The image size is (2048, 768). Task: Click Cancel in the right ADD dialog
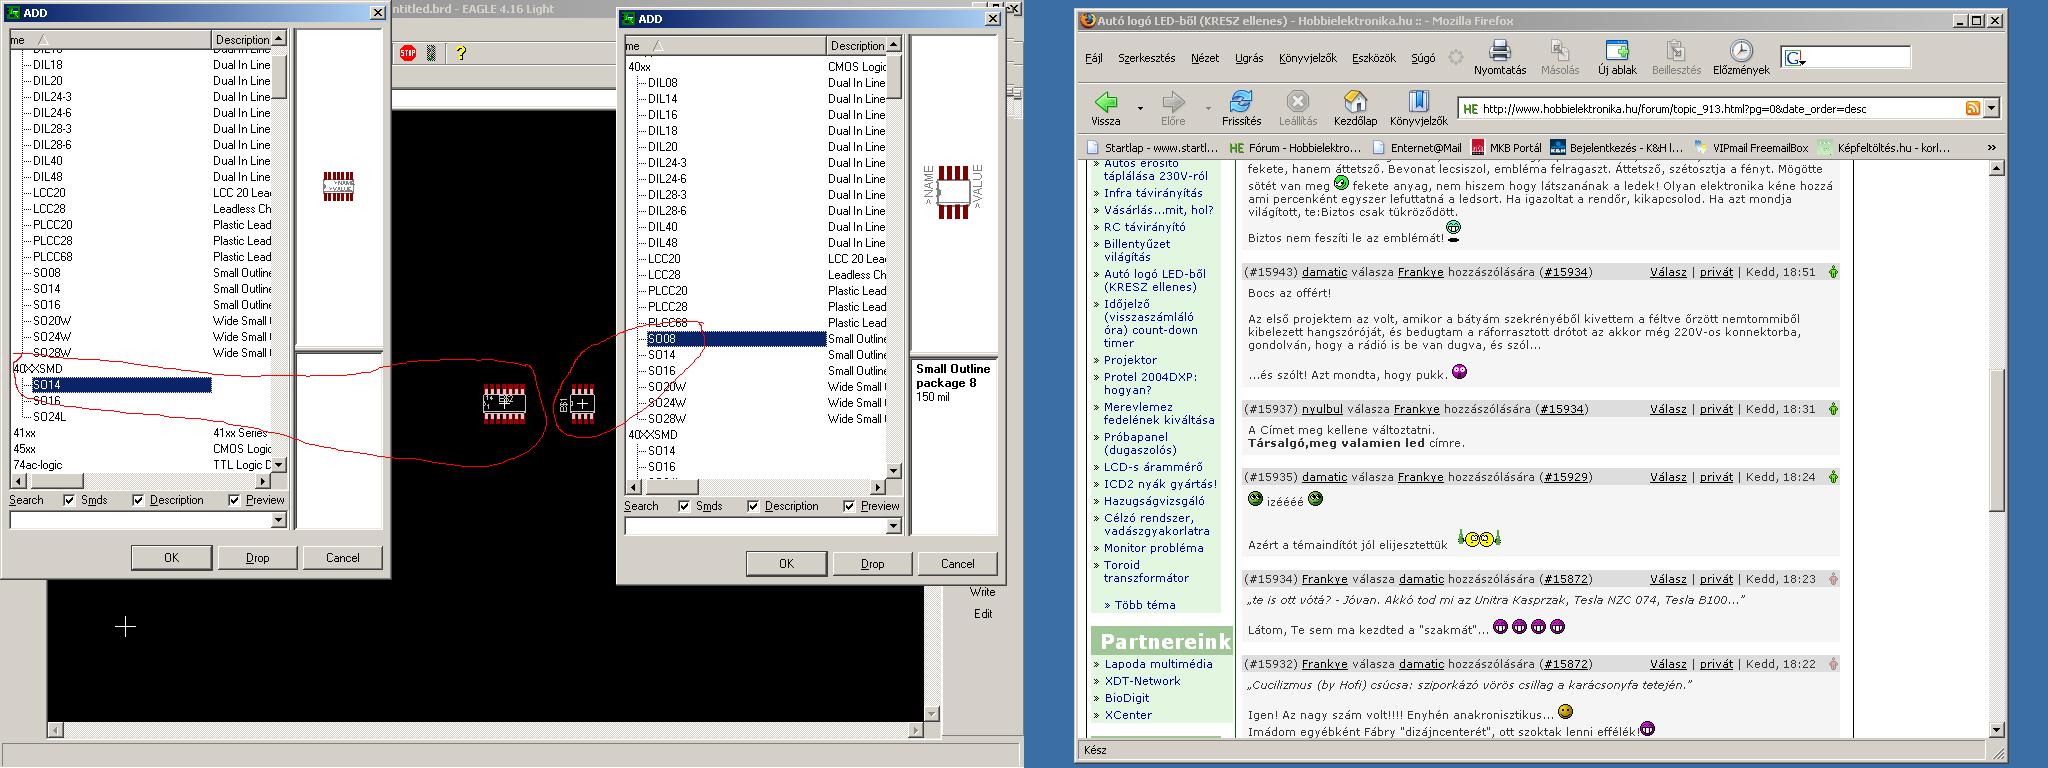[957, 563]
